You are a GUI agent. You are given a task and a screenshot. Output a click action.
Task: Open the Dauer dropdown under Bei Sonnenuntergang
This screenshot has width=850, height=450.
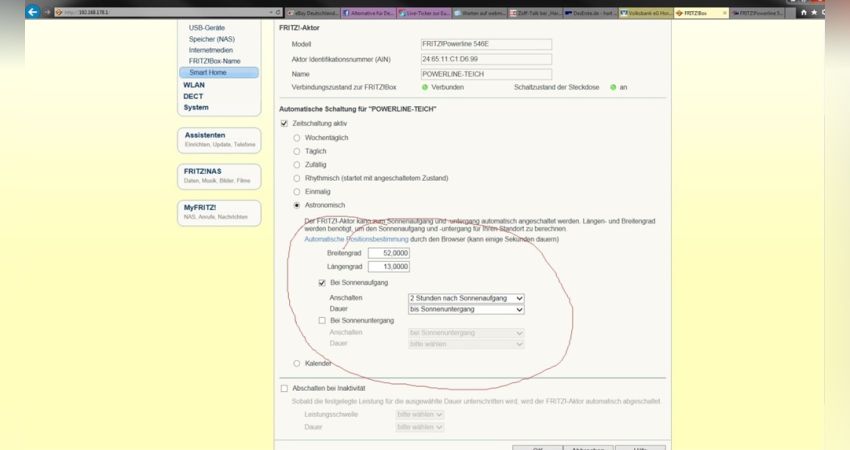pyautogui.click(x=466, y=344)
